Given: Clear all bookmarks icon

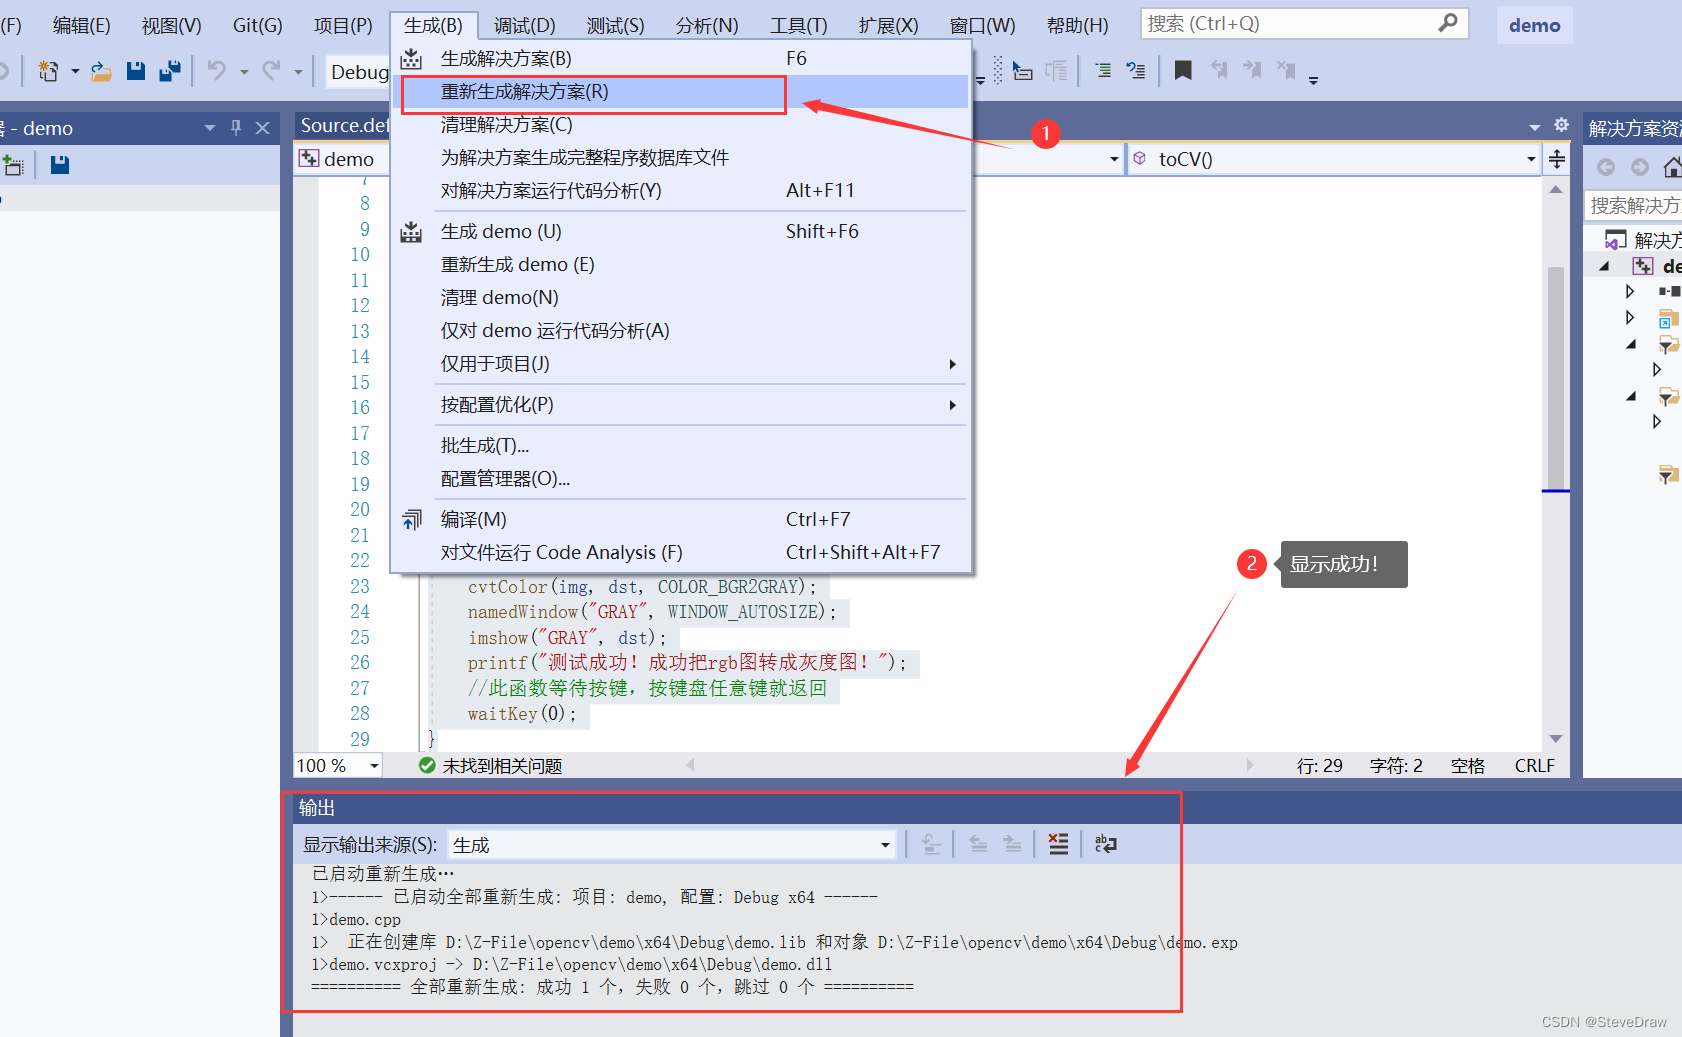Looking at the screenshot, I should coord(1286,70).
